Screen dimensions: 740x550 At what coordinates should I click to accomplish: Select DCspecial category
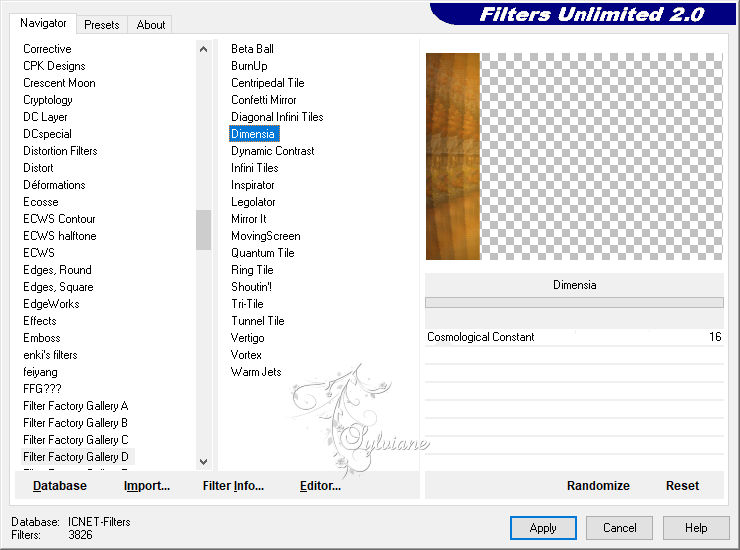(x=47, y=134)
